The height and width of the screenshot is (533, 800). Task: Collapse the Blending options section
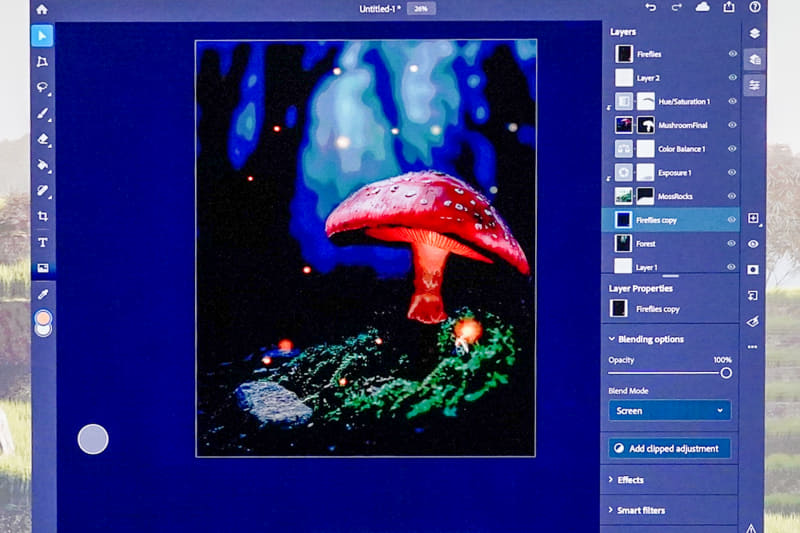(646, 339)
